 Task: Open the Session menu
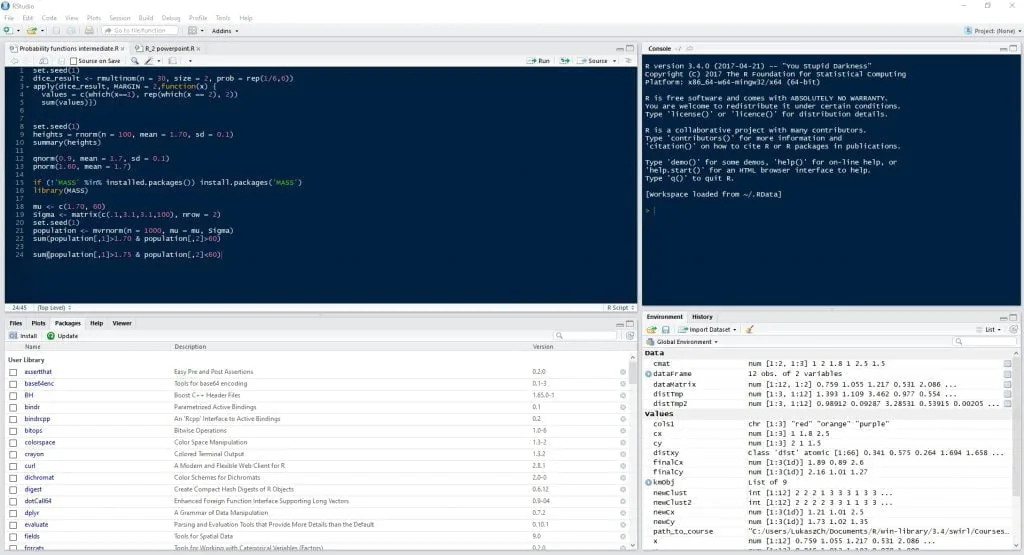click(120, 18)
